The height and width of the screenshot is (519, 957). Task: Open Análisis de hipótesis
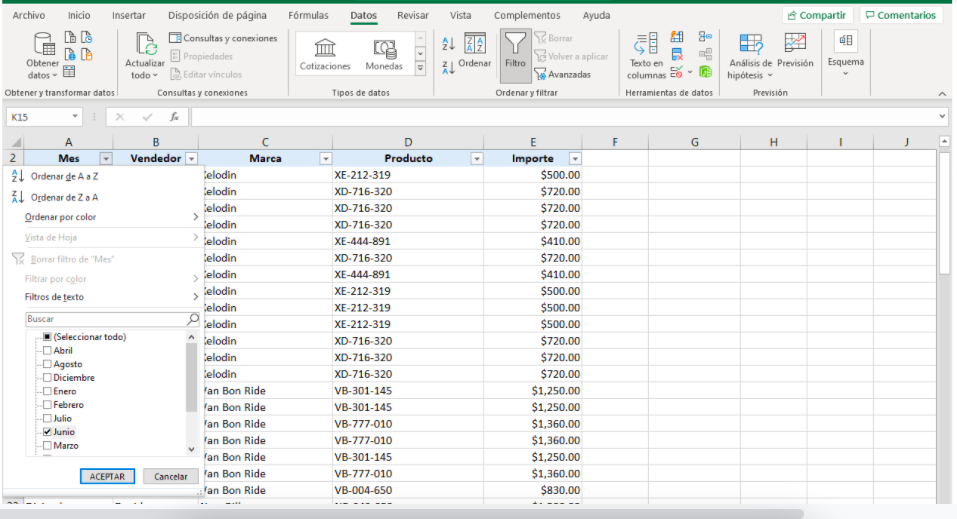click(x=750, y=56)
